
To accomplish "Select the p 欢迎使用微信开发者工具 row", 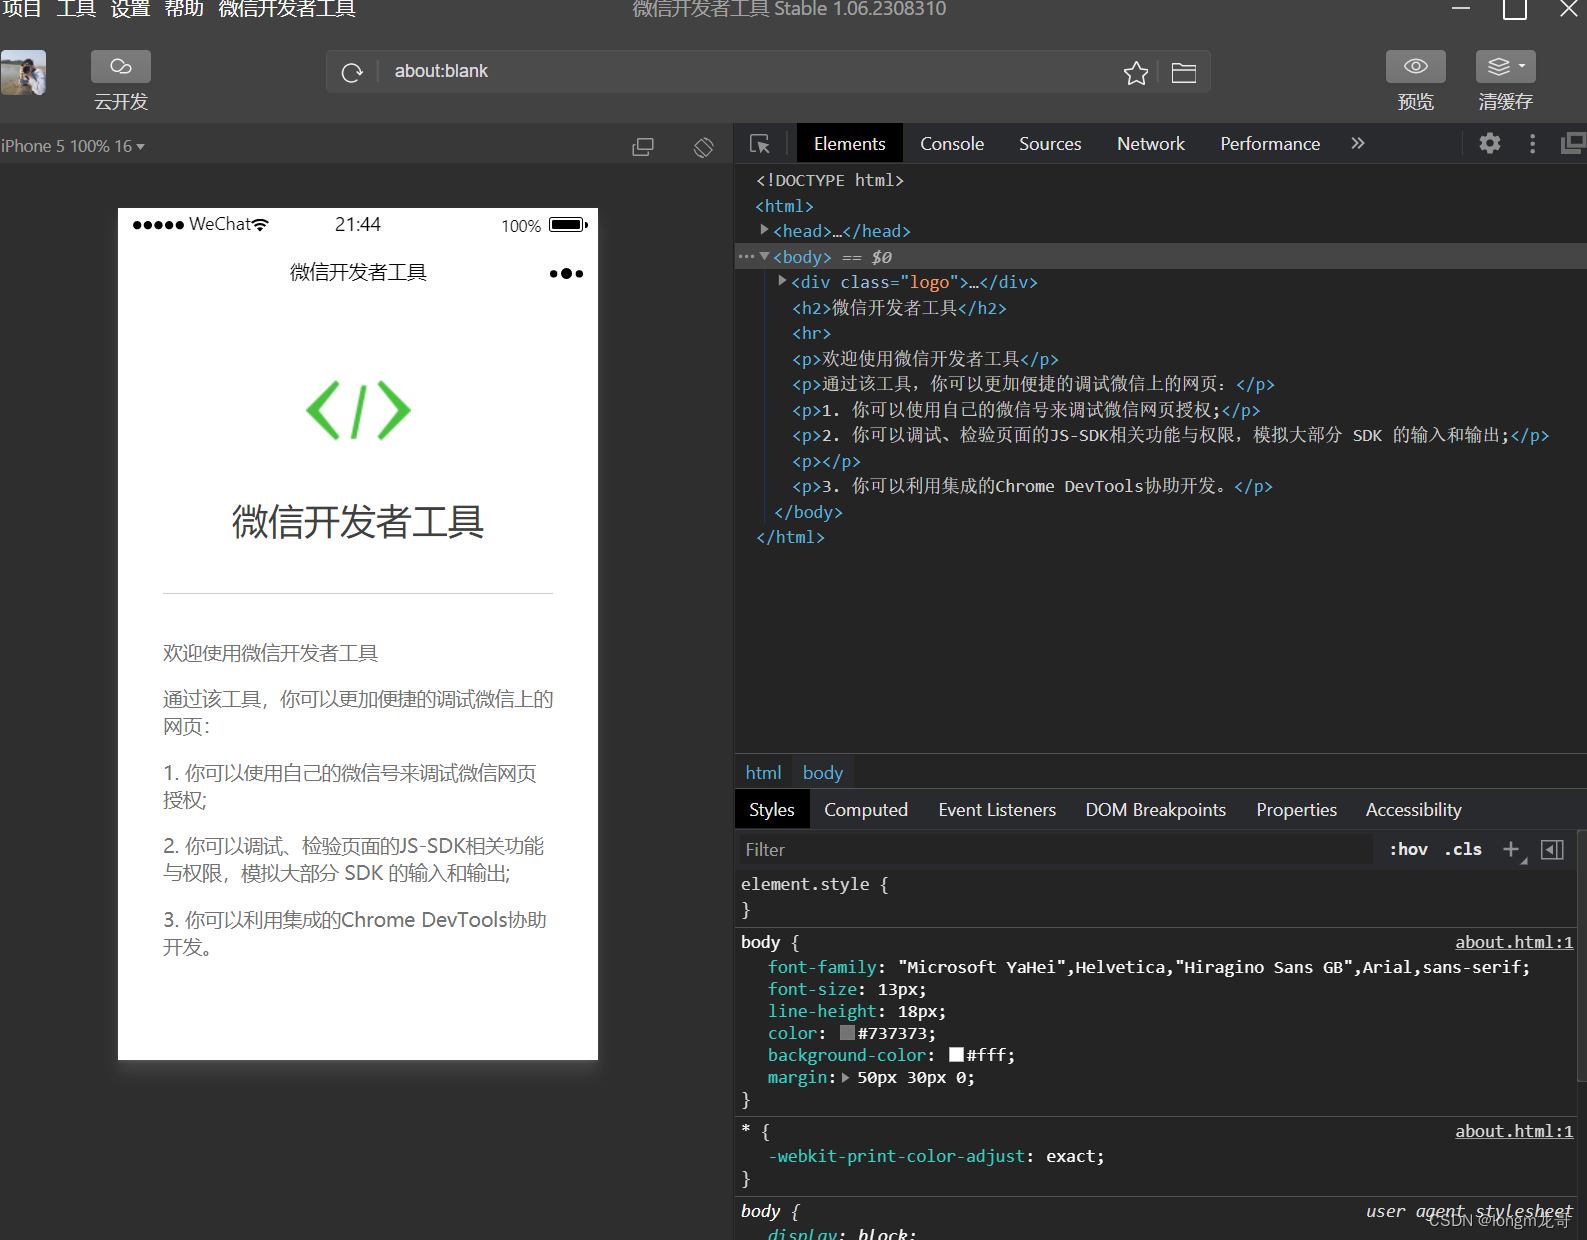I will click(925, 359).
